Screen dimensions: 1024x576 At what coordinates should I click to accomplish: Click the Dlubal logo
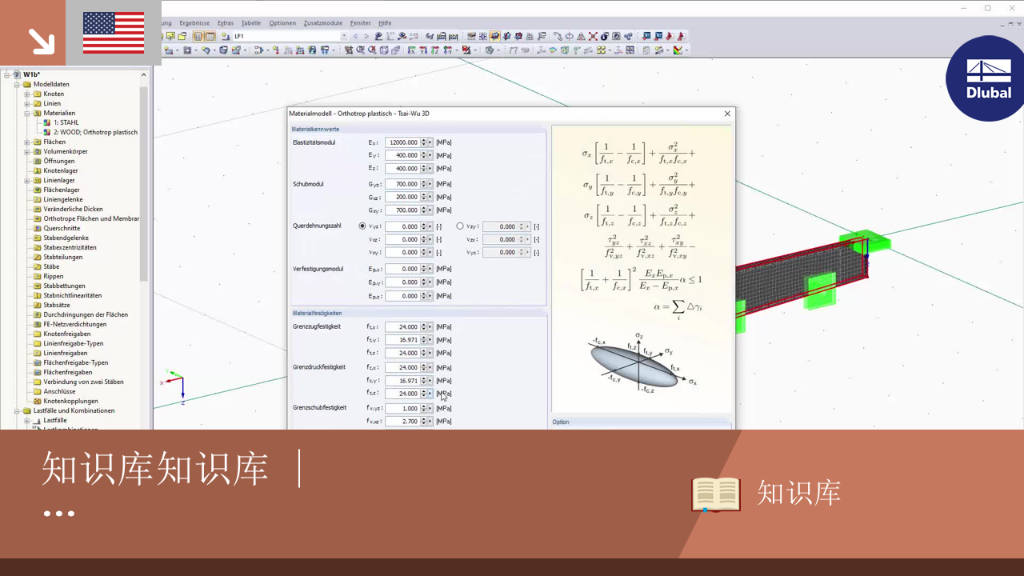click(987, 78)
